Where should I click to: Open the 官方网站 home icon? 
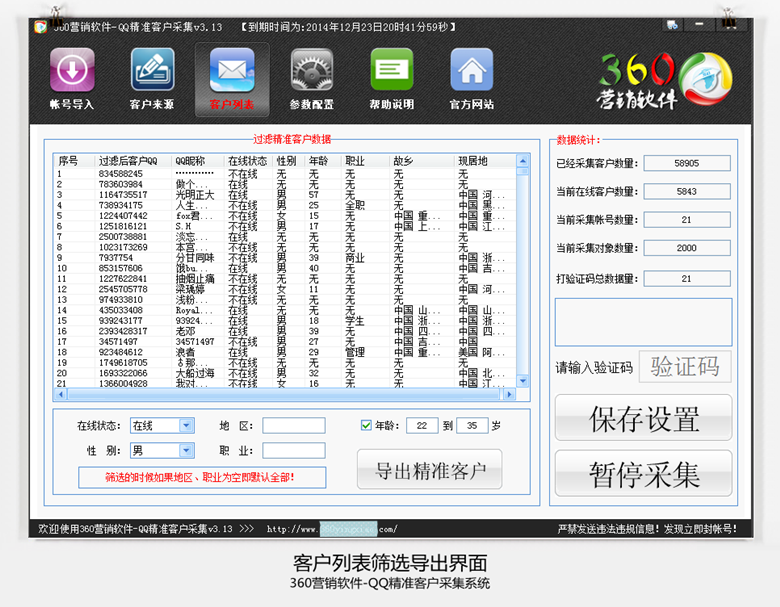472,70
